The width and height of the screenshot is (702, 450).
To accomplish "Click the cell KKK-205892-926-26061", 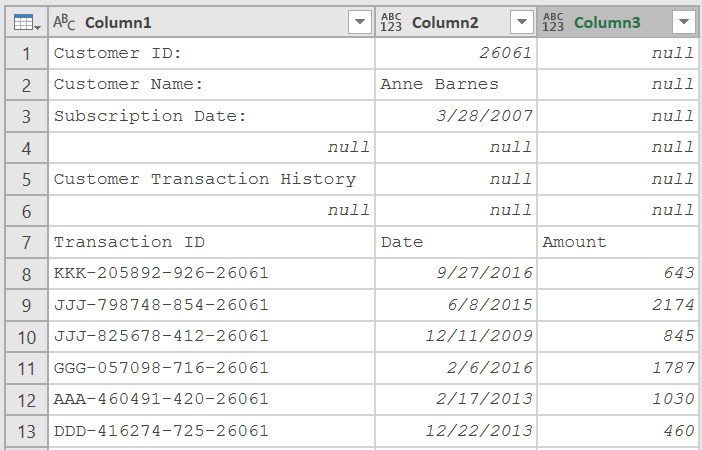I will coord(211,274).
